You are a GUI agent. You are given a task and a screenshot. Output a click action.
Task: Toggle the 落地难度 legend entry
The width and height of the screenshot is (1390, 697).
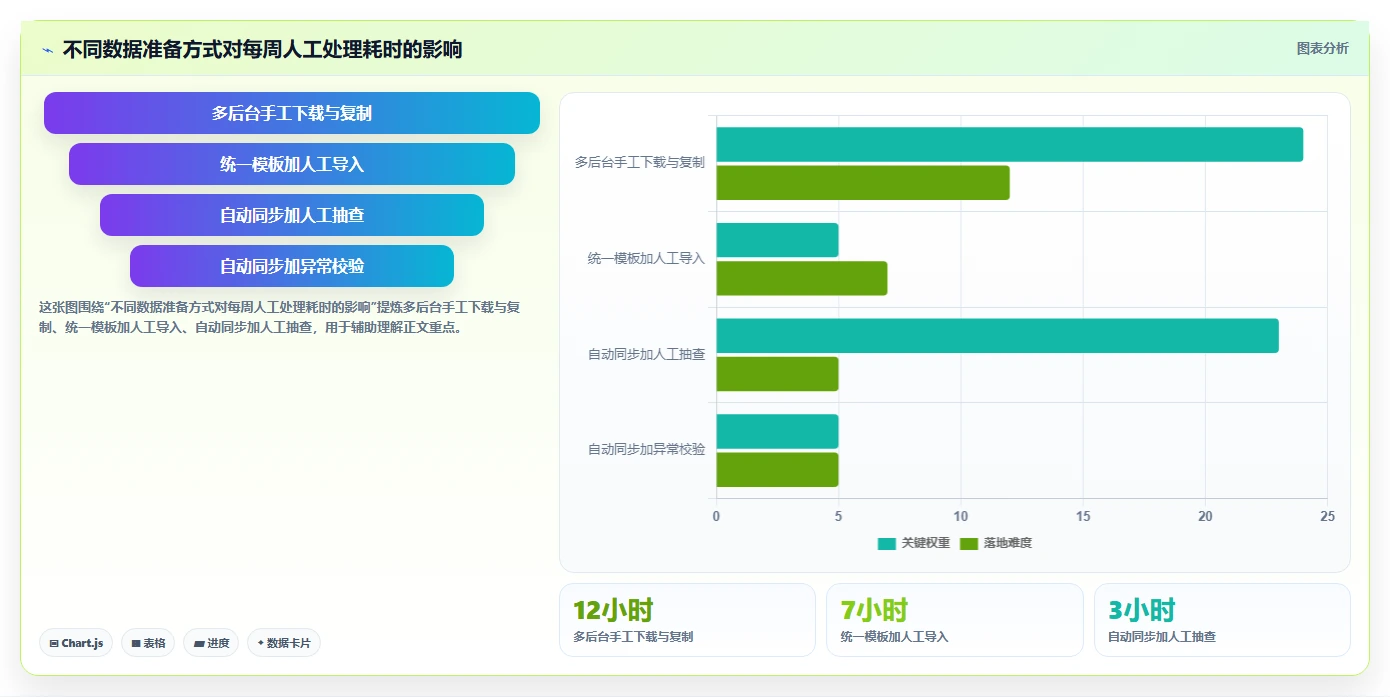pyautogui.click(x=996, y=543)
